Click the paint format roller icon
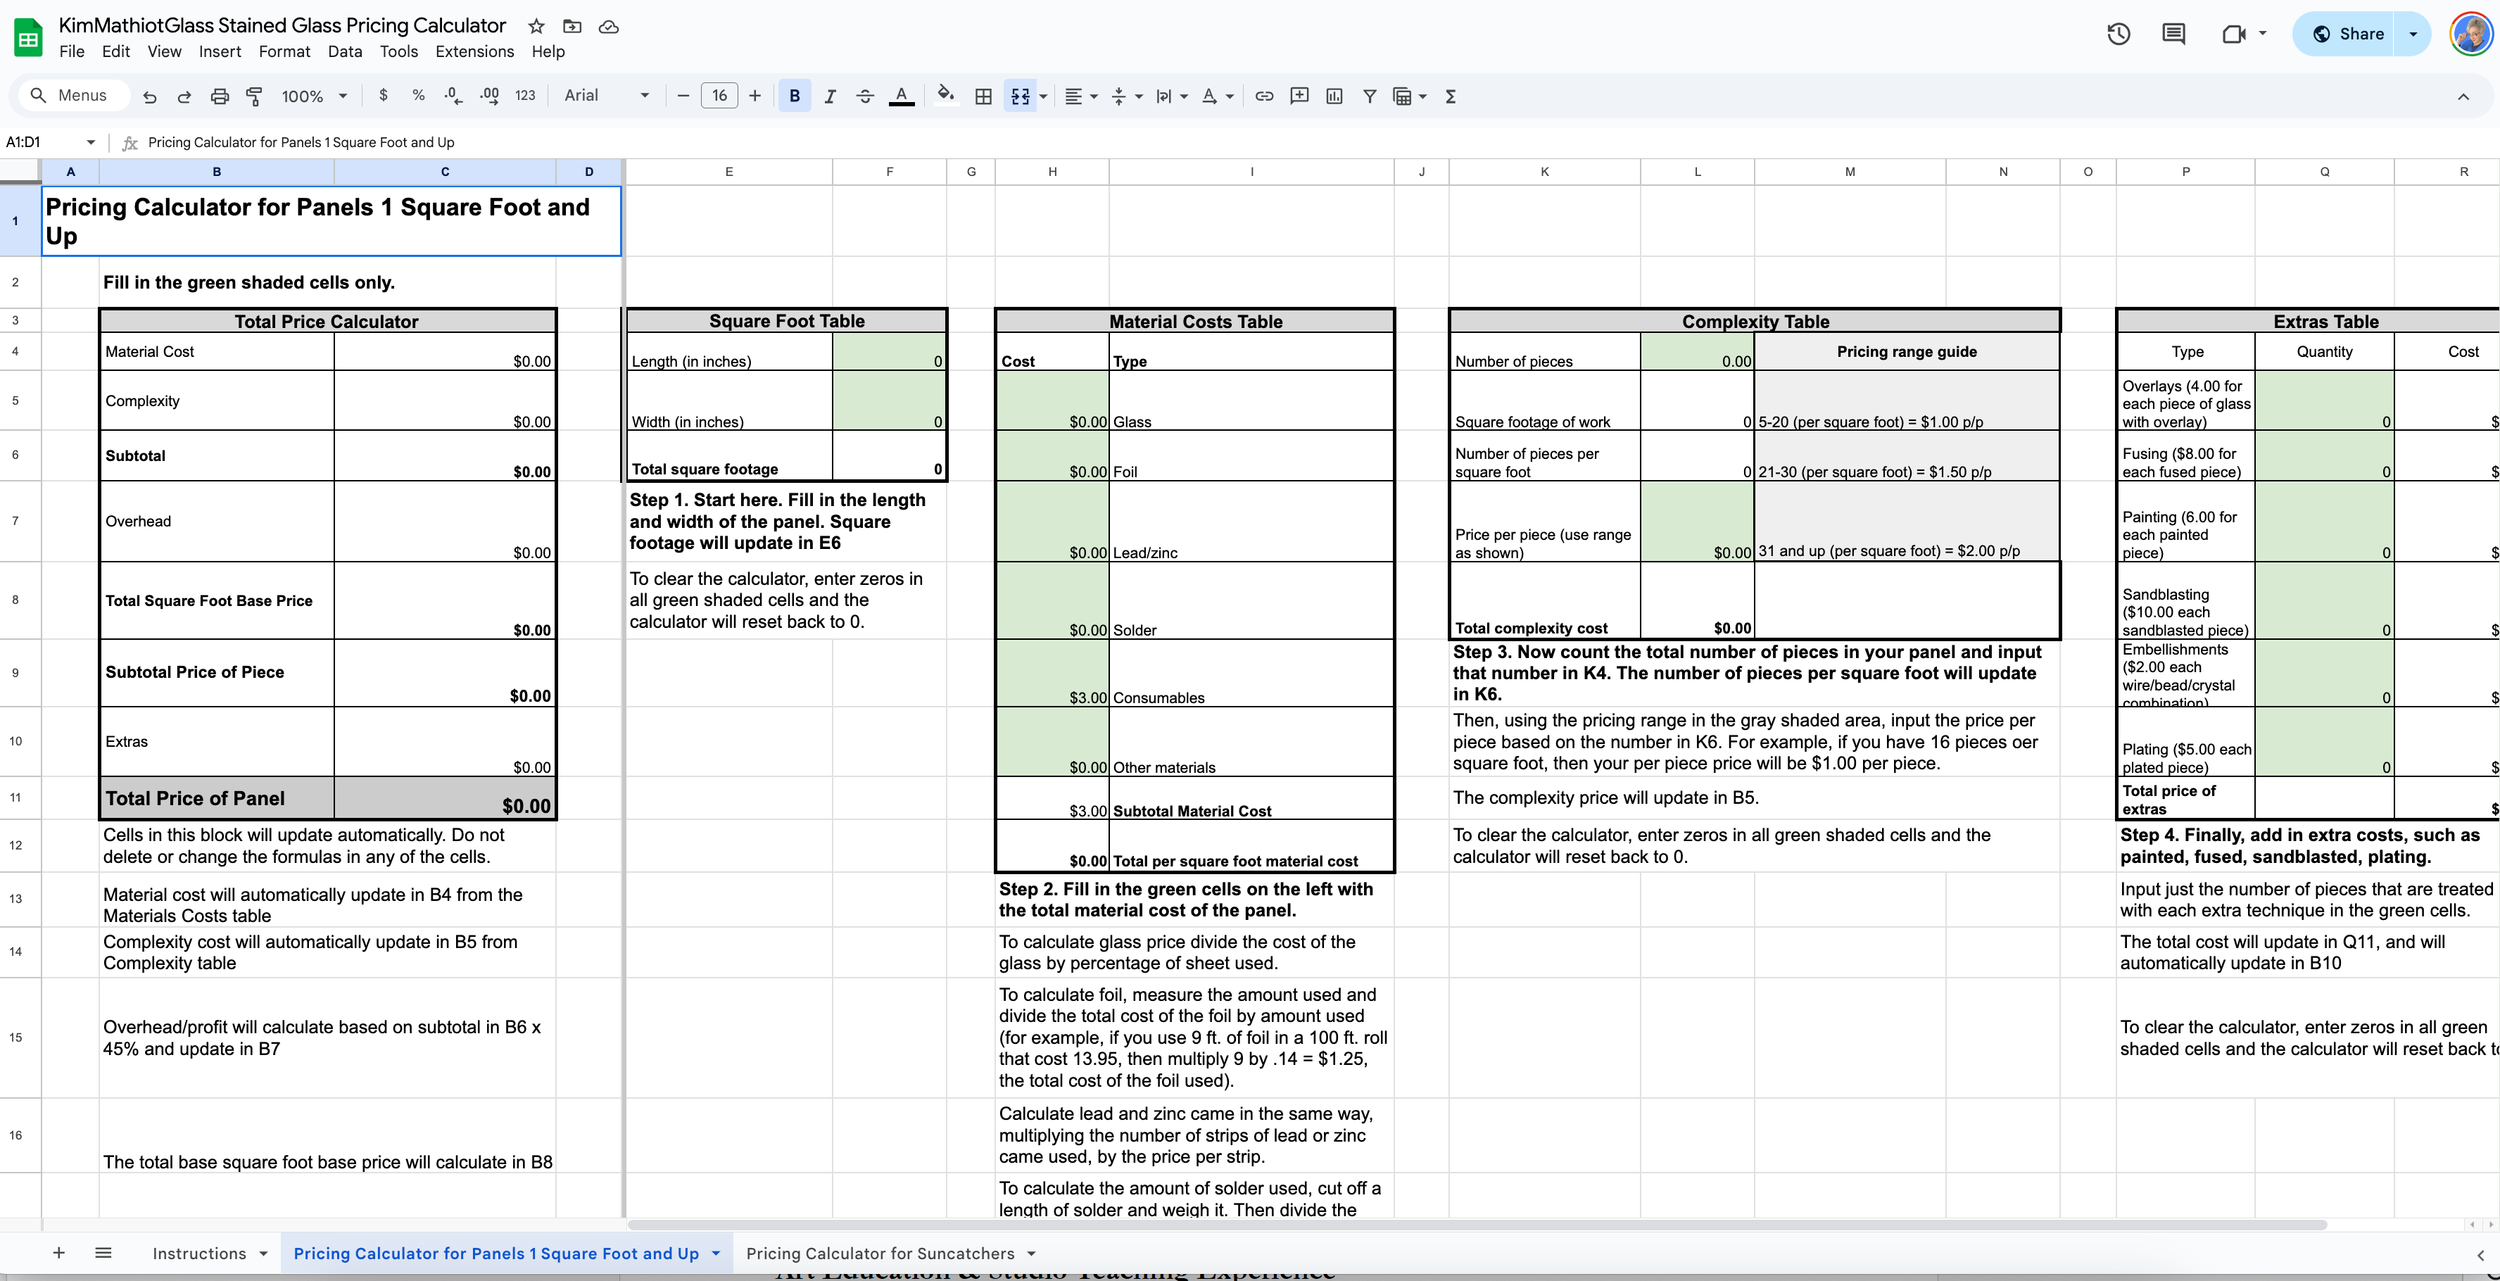 click(x=254, y=96)
